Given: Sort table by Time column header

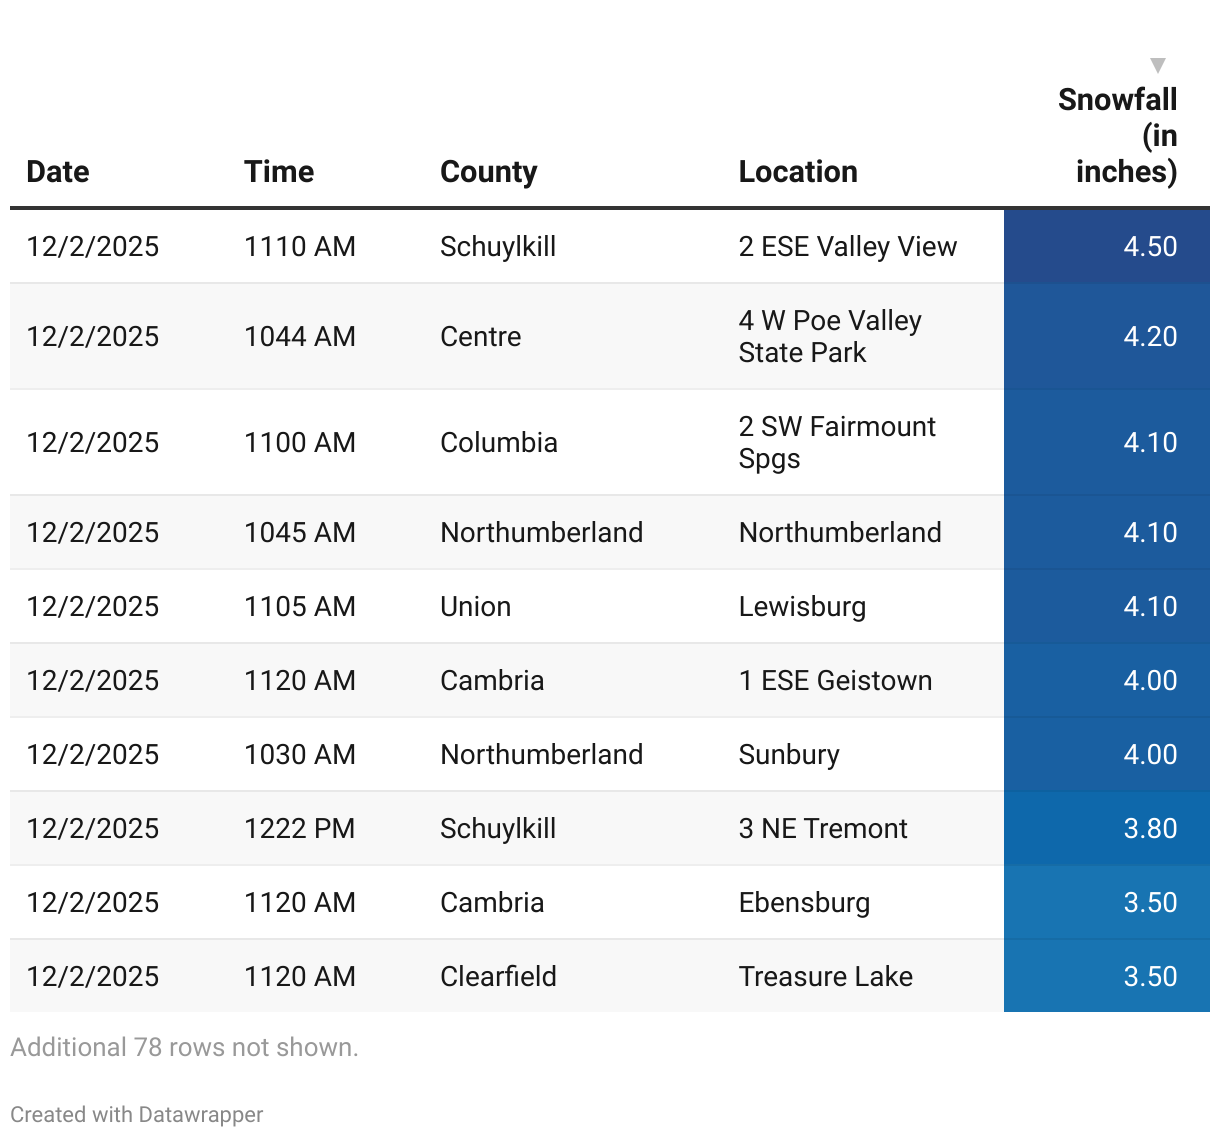Looking at the screenshot, I should [x=279, y=172].
